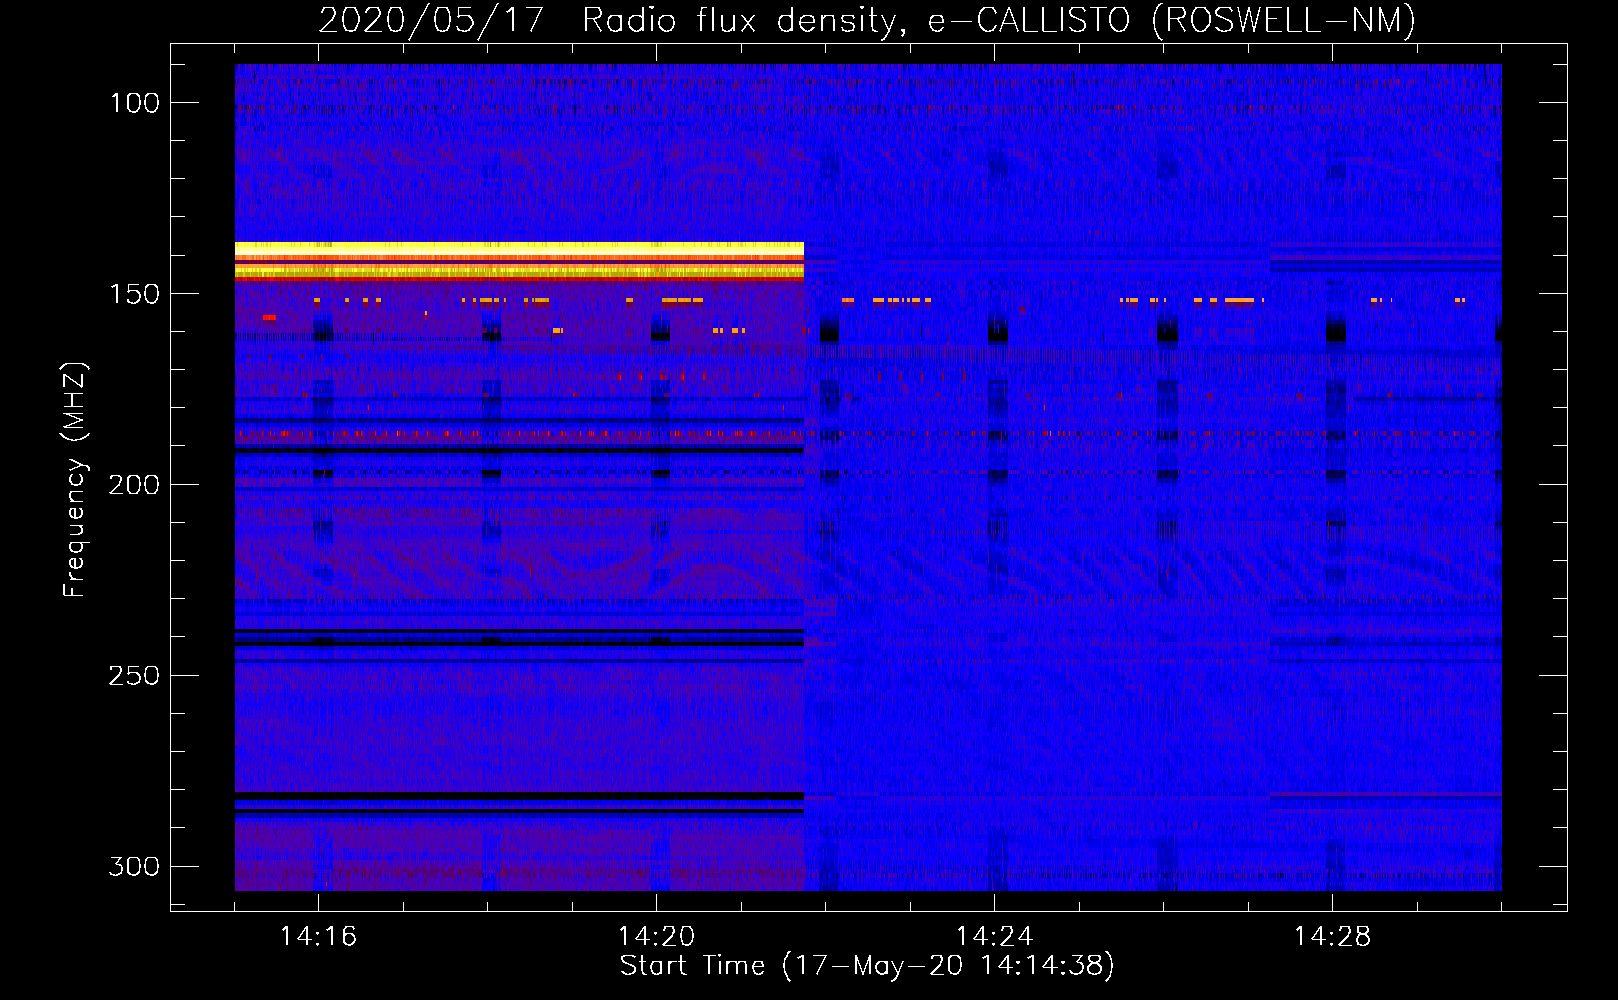The width and height of the screenshot is (1618, 1000).
Task: Select the 150 frequency tick label
Action: click(134, 294)
